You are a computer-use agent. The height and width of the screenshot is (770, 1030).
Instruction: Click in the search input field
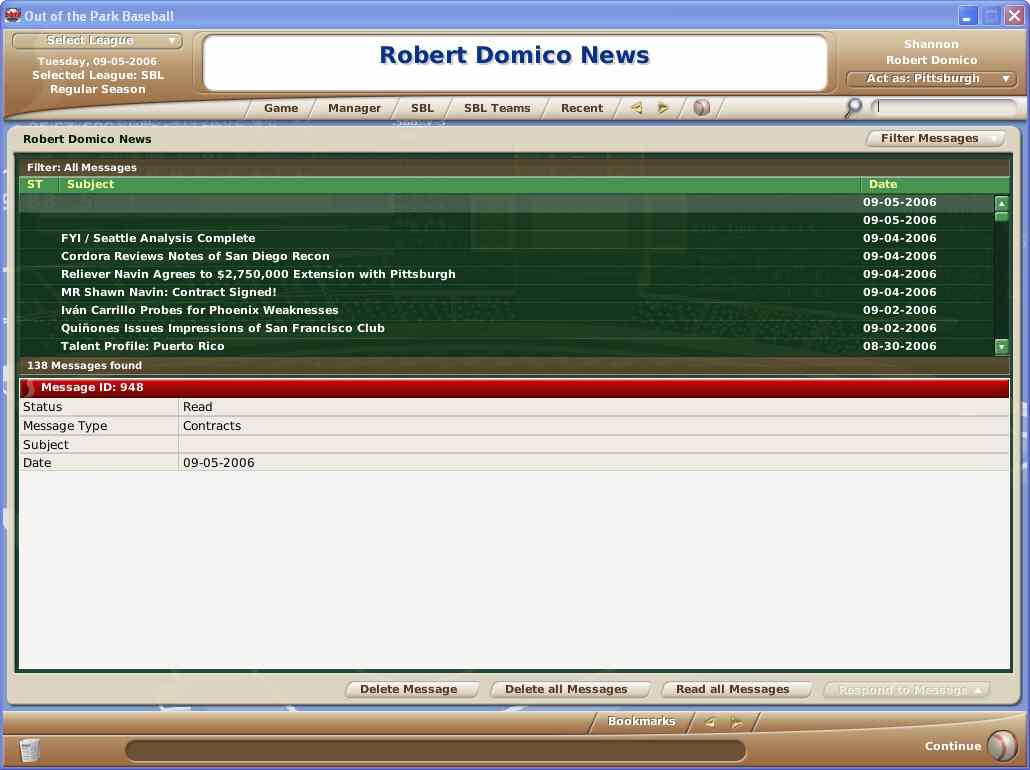(945, 108)
